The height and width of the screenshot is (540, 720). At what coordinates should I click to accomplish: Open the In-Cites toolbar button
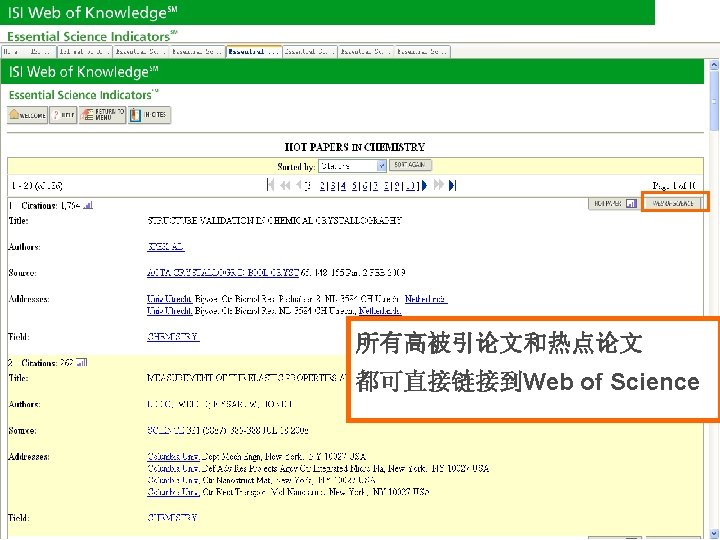tap(150, 115)
